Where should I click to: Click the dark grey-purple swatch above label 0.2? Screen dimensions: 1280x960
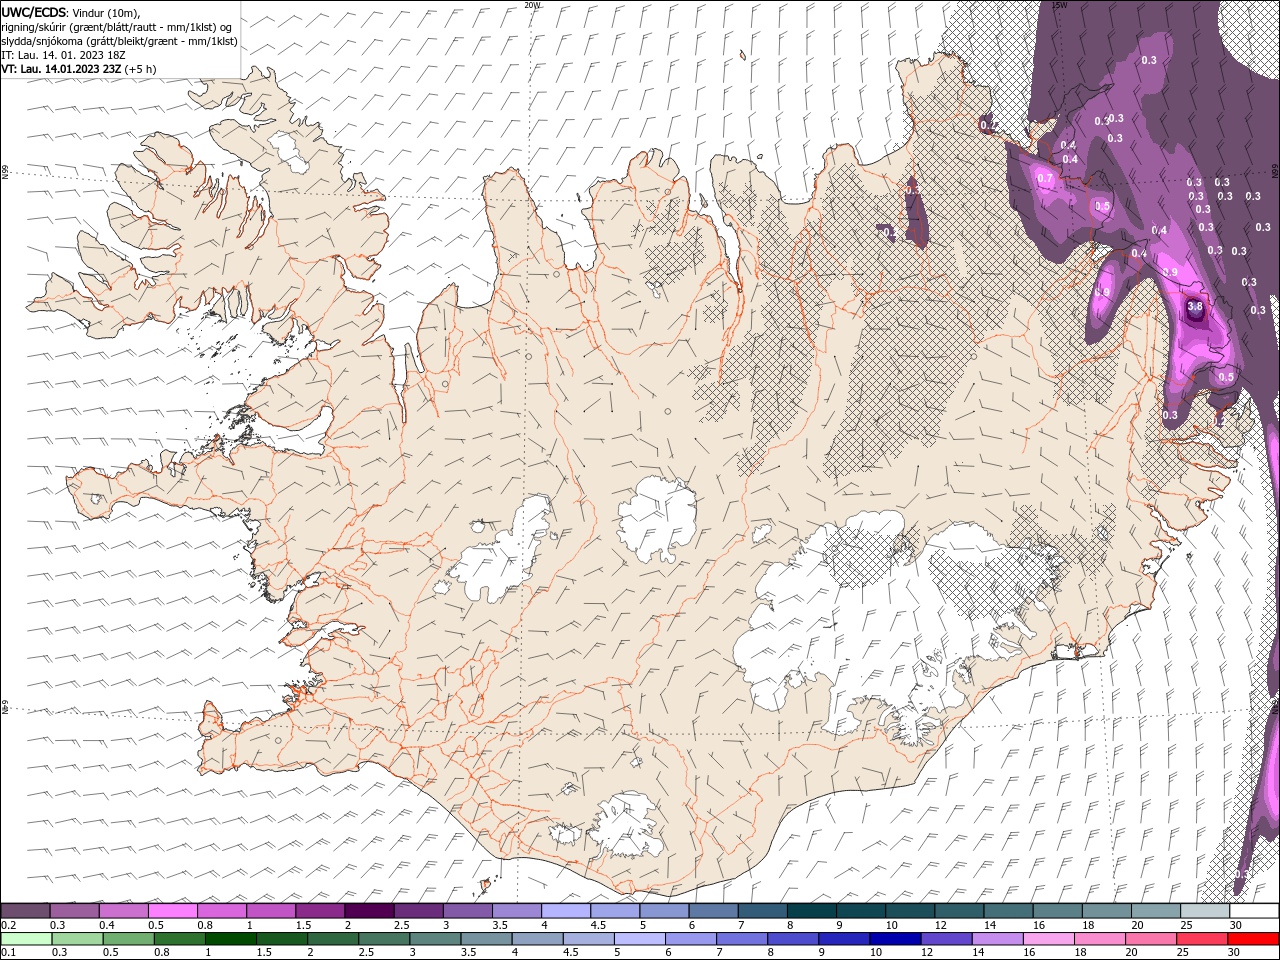click(x=25, y=911)
